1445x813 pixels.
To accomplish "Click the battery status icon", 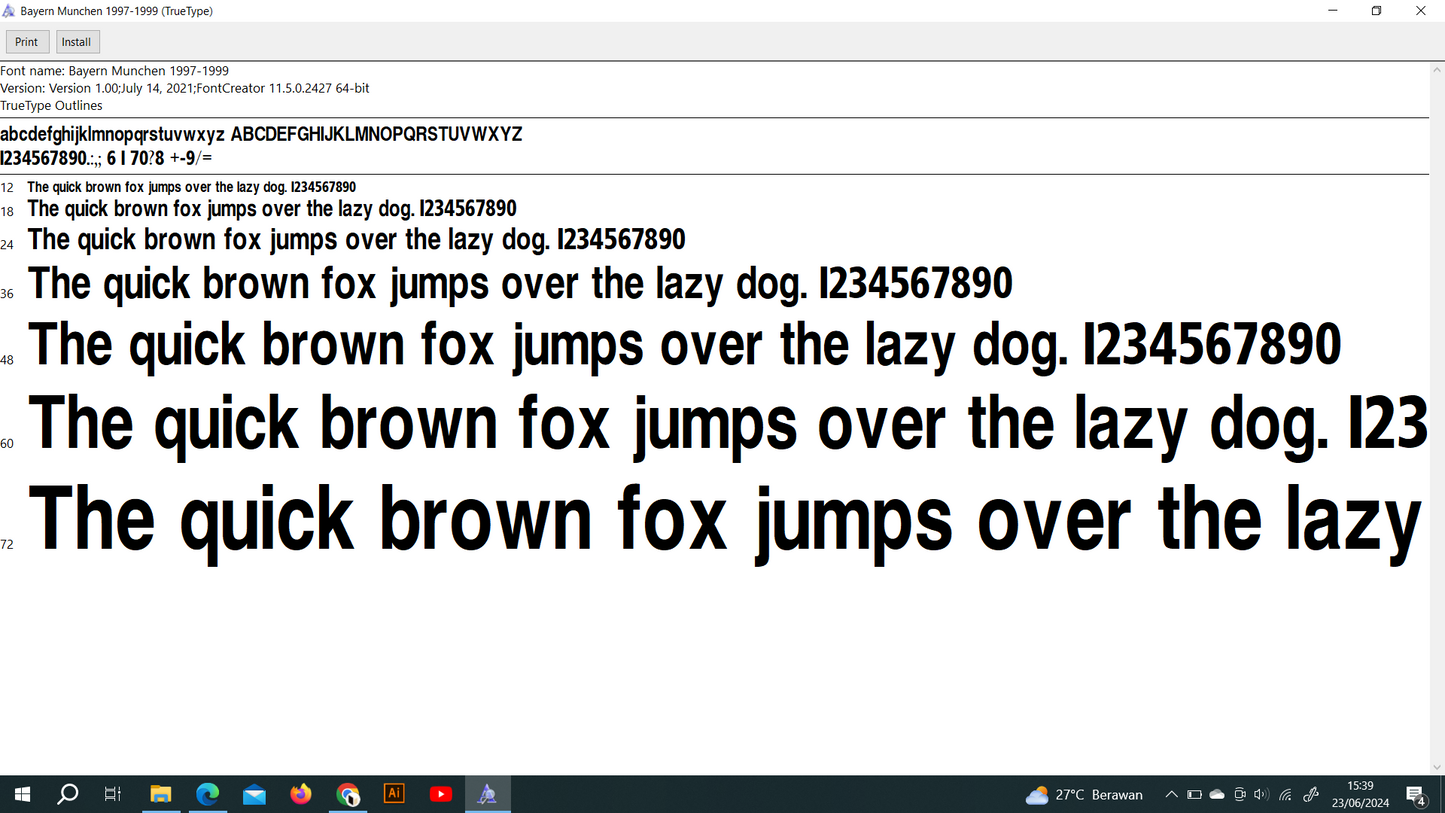I will coord(1194,795).
